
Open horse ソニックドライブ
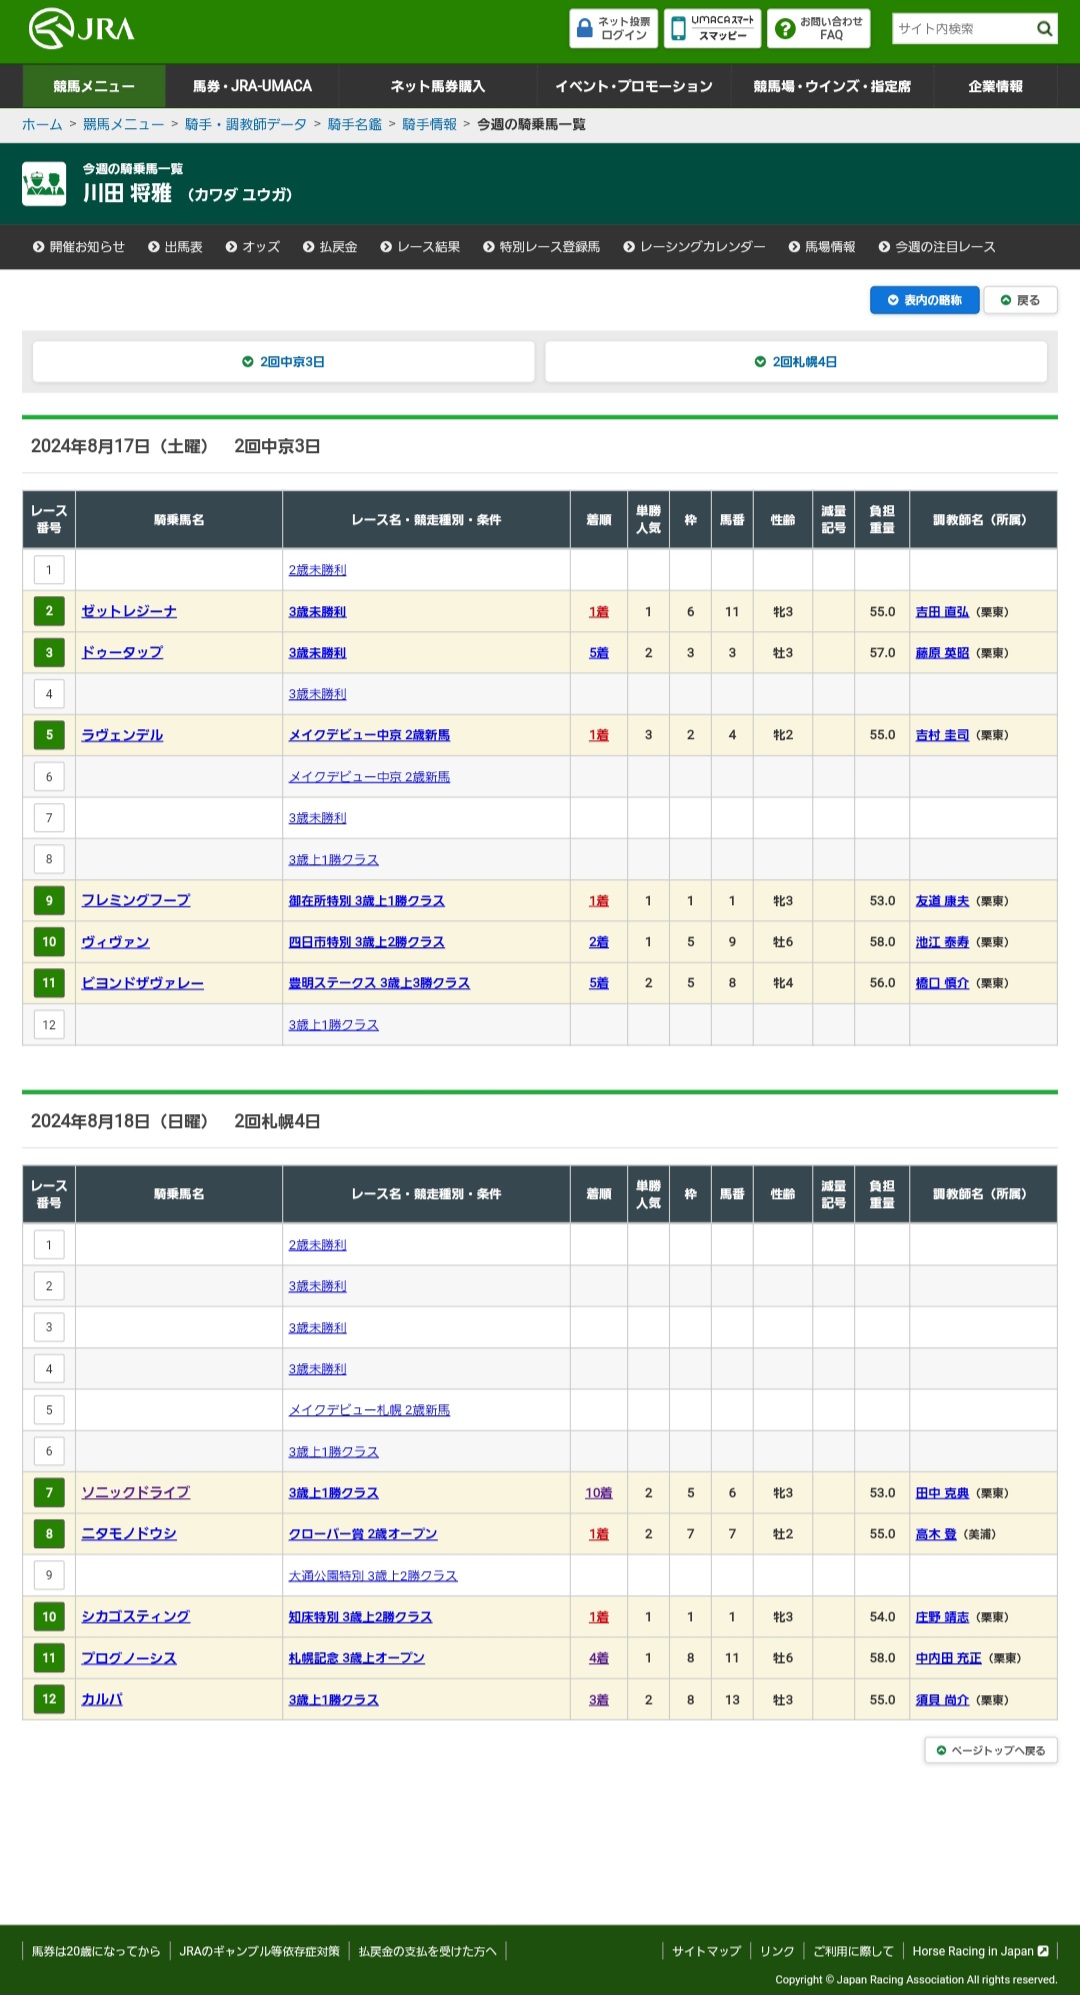point(135,1492)
